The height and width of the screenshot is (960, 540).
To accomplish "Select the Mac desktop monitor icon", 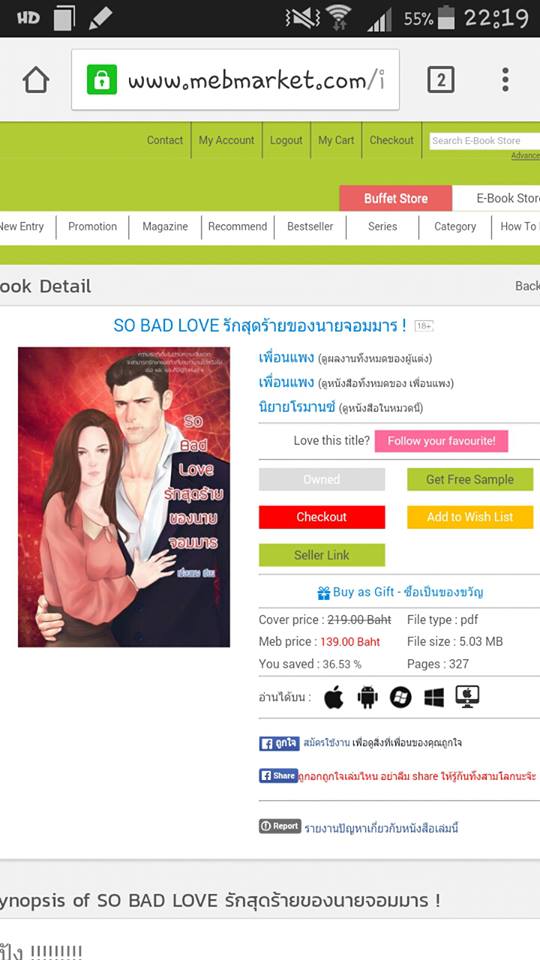I will [x=468, y=697].
